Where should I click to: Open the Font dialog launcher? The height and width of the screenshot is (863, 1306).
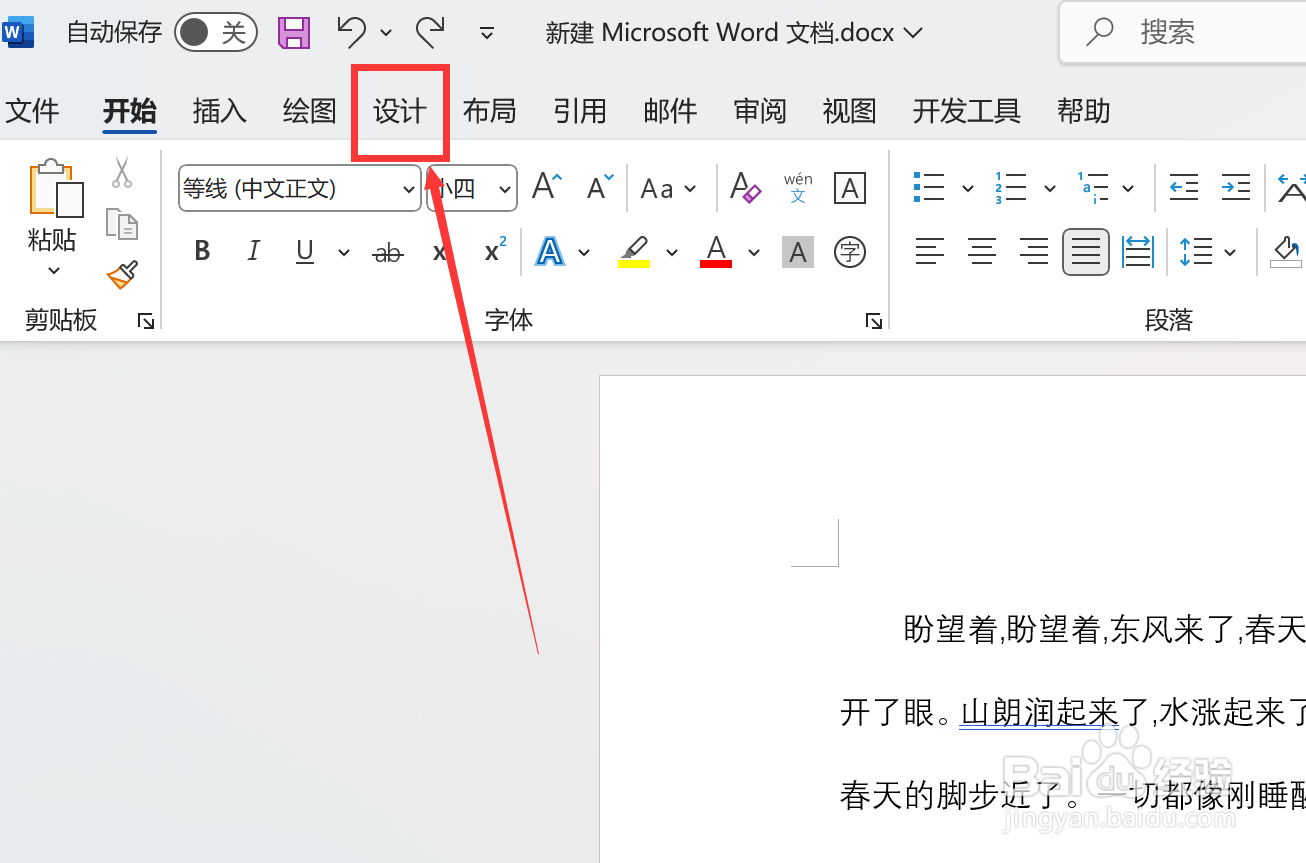(872, 320)
